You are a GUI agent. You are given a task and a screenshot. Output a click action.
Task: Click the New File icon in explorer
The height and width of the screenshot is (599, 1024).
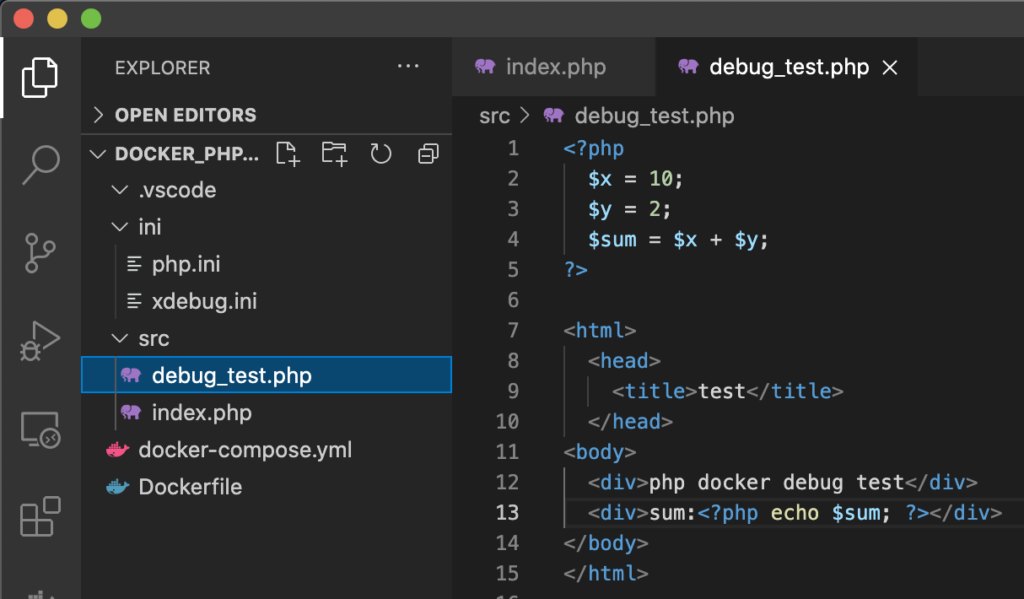pyautogui.click(x=287, y=154)
